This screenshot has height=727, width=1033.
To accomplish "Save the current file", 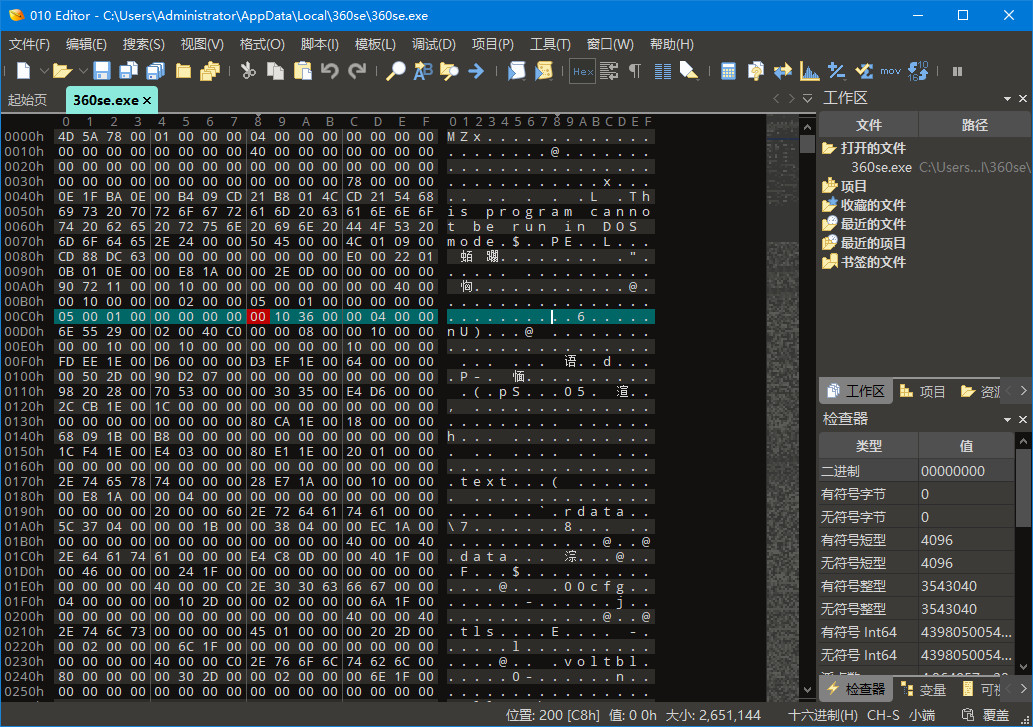I will [x=101, y=71].
